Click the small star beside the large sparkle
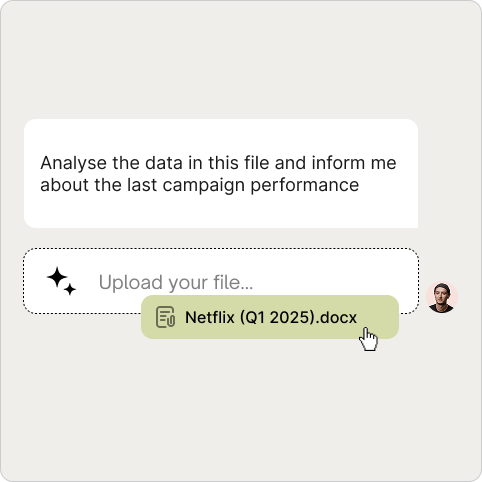The width and height of the screenshot is (482, 482). [70, 289]
